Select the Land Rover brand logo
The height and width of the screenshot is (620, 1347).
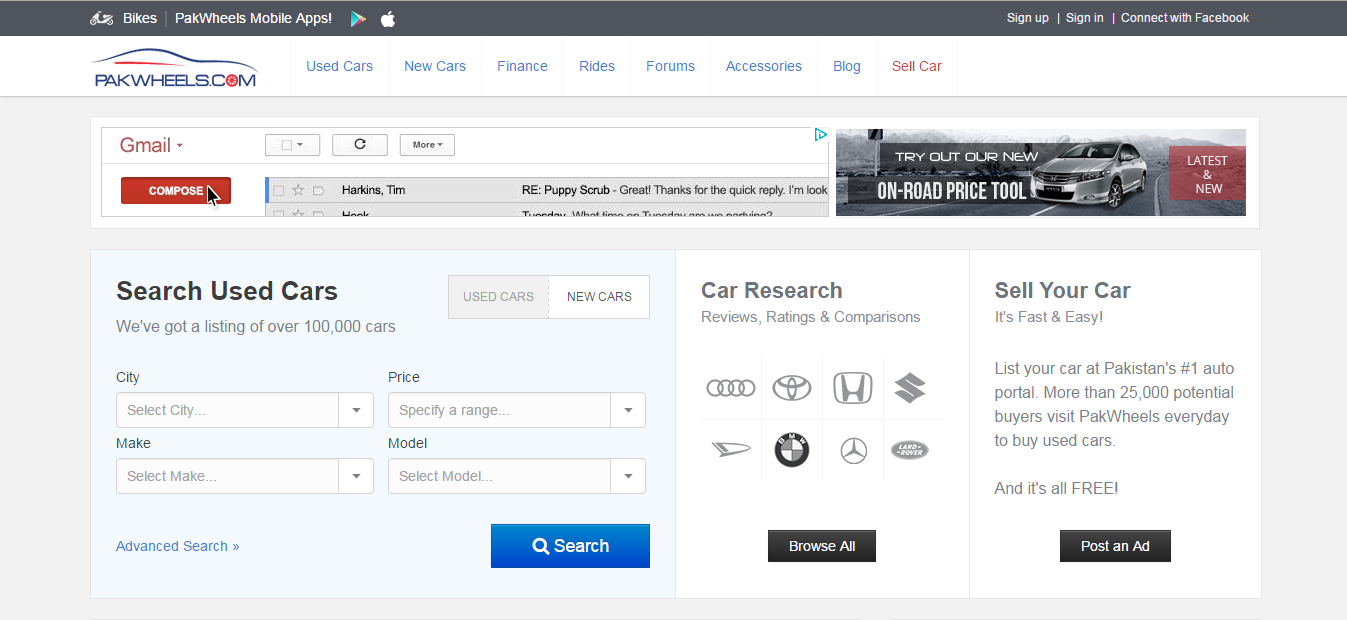pos(910,451)
